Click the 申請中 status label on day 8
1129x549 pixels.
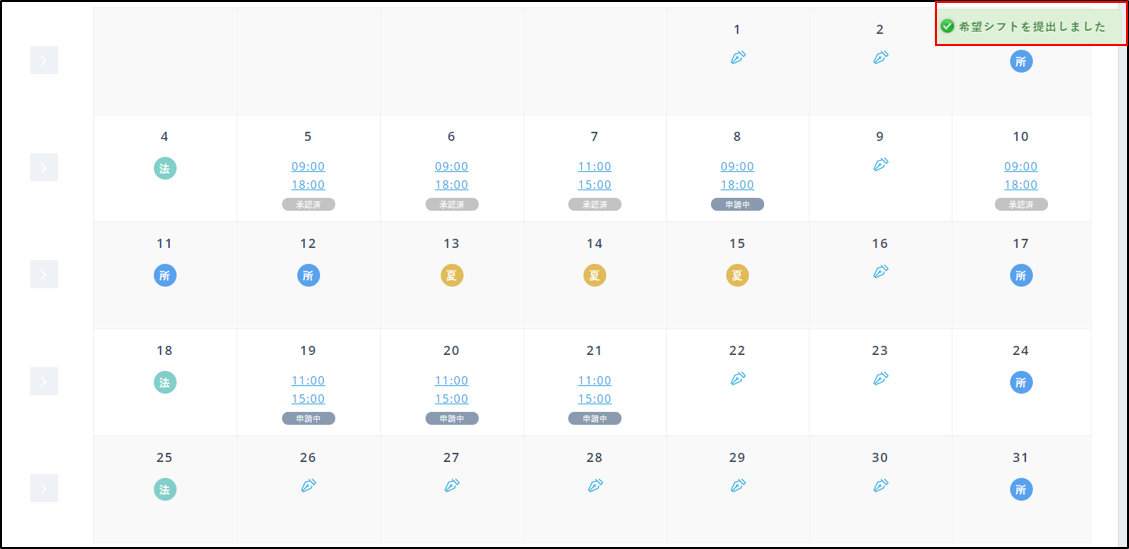point(738,204)
